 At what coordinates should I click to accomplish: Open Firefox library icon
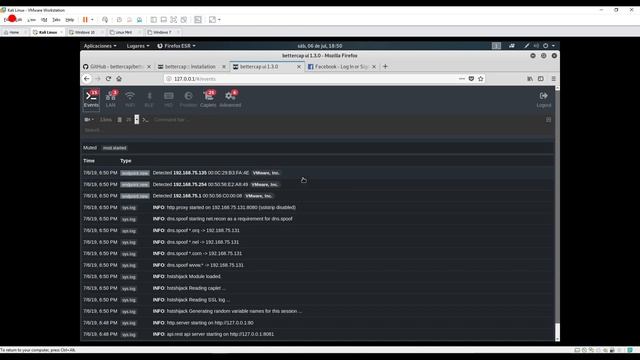530,79
